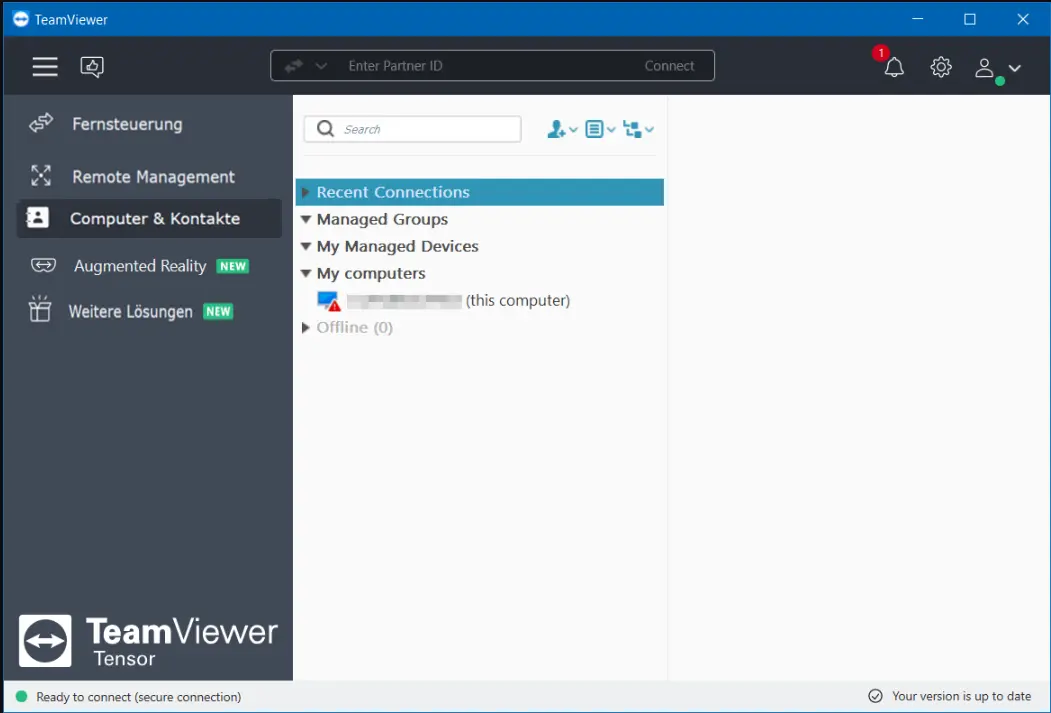Viewport: 1051px width, 713px height.
Task: Click the search magnifier icon
Action: [x=325, y=128]
